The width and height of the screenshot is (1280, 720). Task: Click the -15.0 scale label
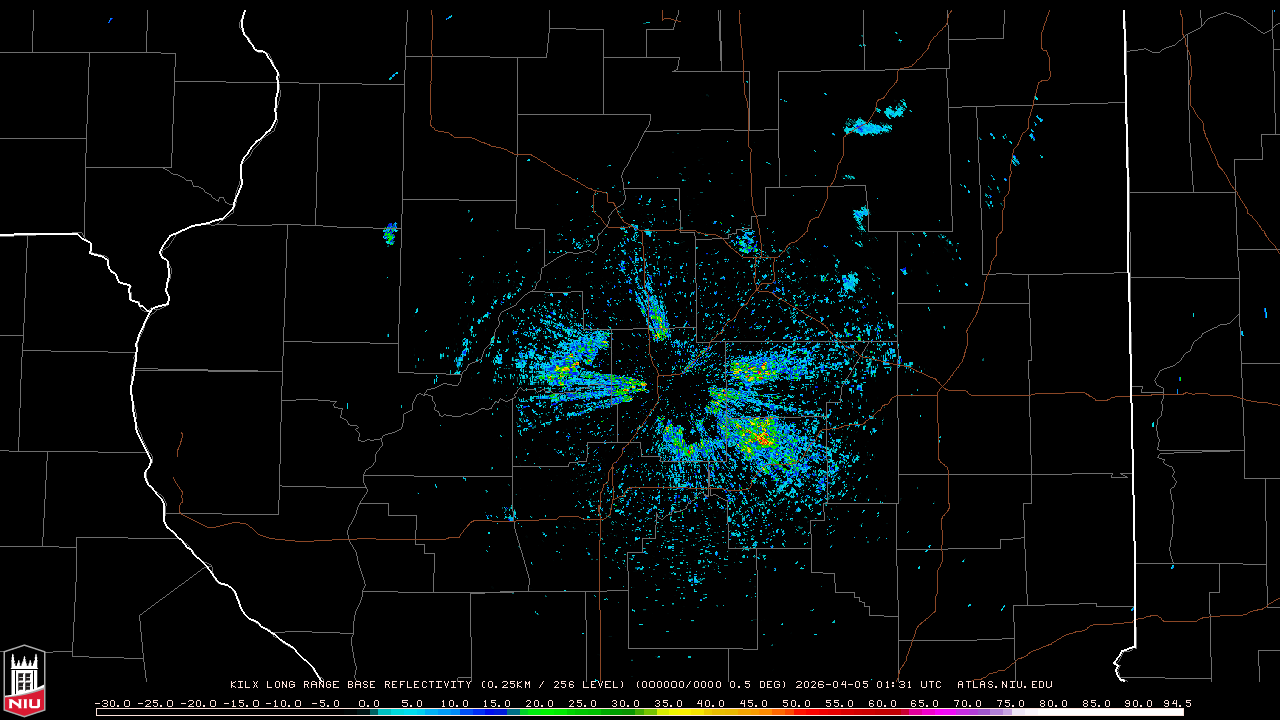click(241, 704)
